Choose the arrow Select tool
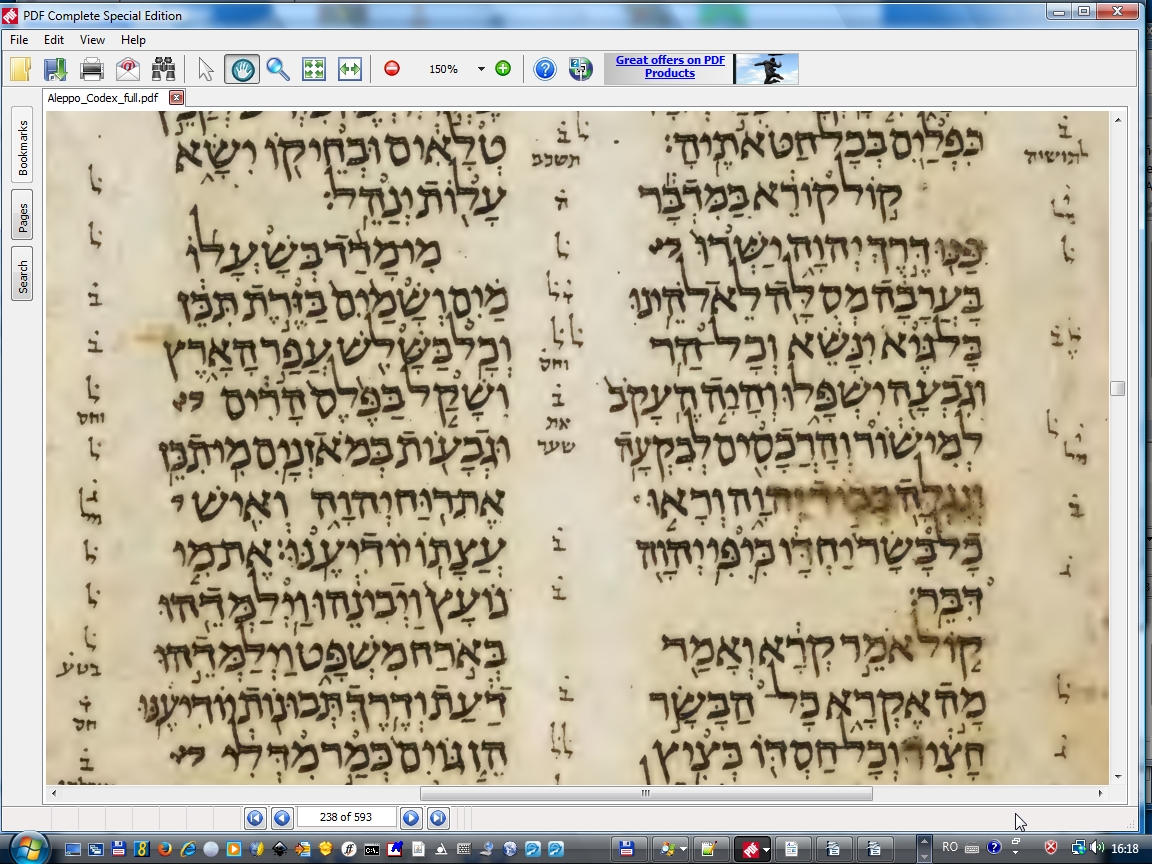This screenshot has width=1152, height=864. (x=206, y=69)
